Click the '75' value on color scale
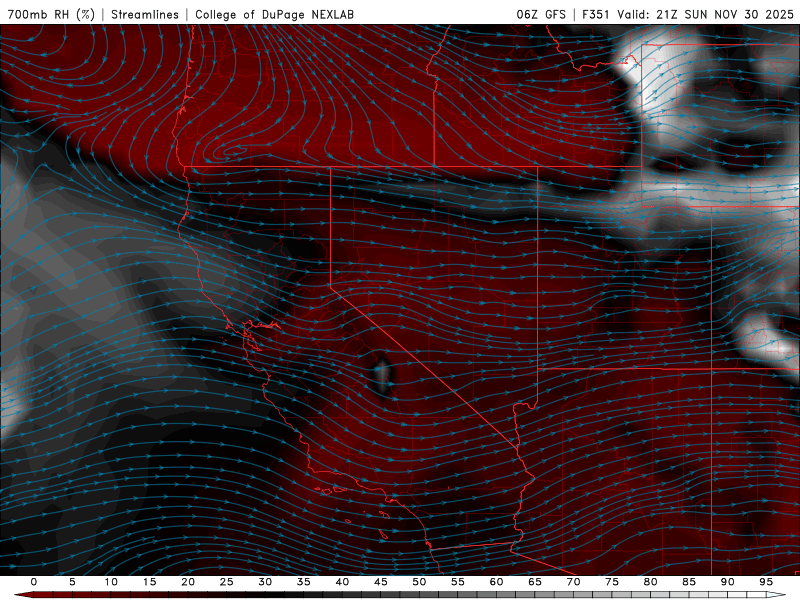The width and height of the screenshot is (800, 600). 612,582
